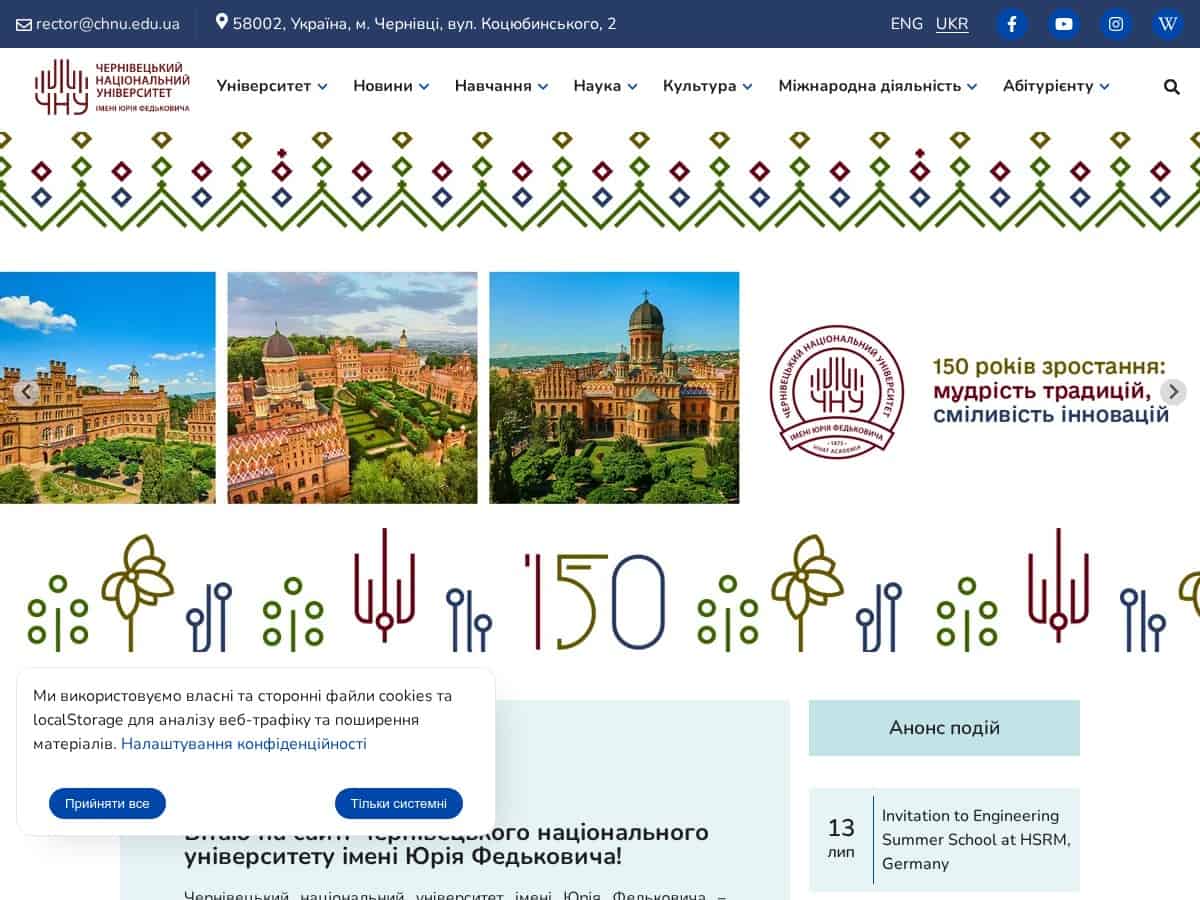Select the UKR language link
Viewport: 1200px width, 900px height.
pos(952,24)
